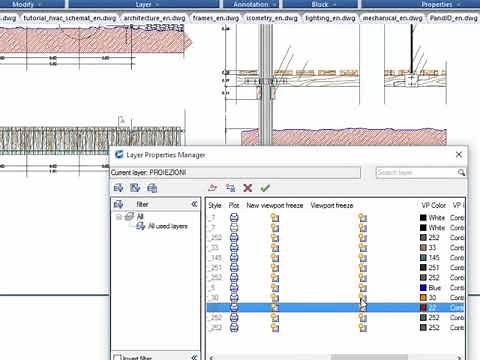Toggle Viewport freeze in the 33 row
This screenshot has height=360, width=480.
point(363,248)
